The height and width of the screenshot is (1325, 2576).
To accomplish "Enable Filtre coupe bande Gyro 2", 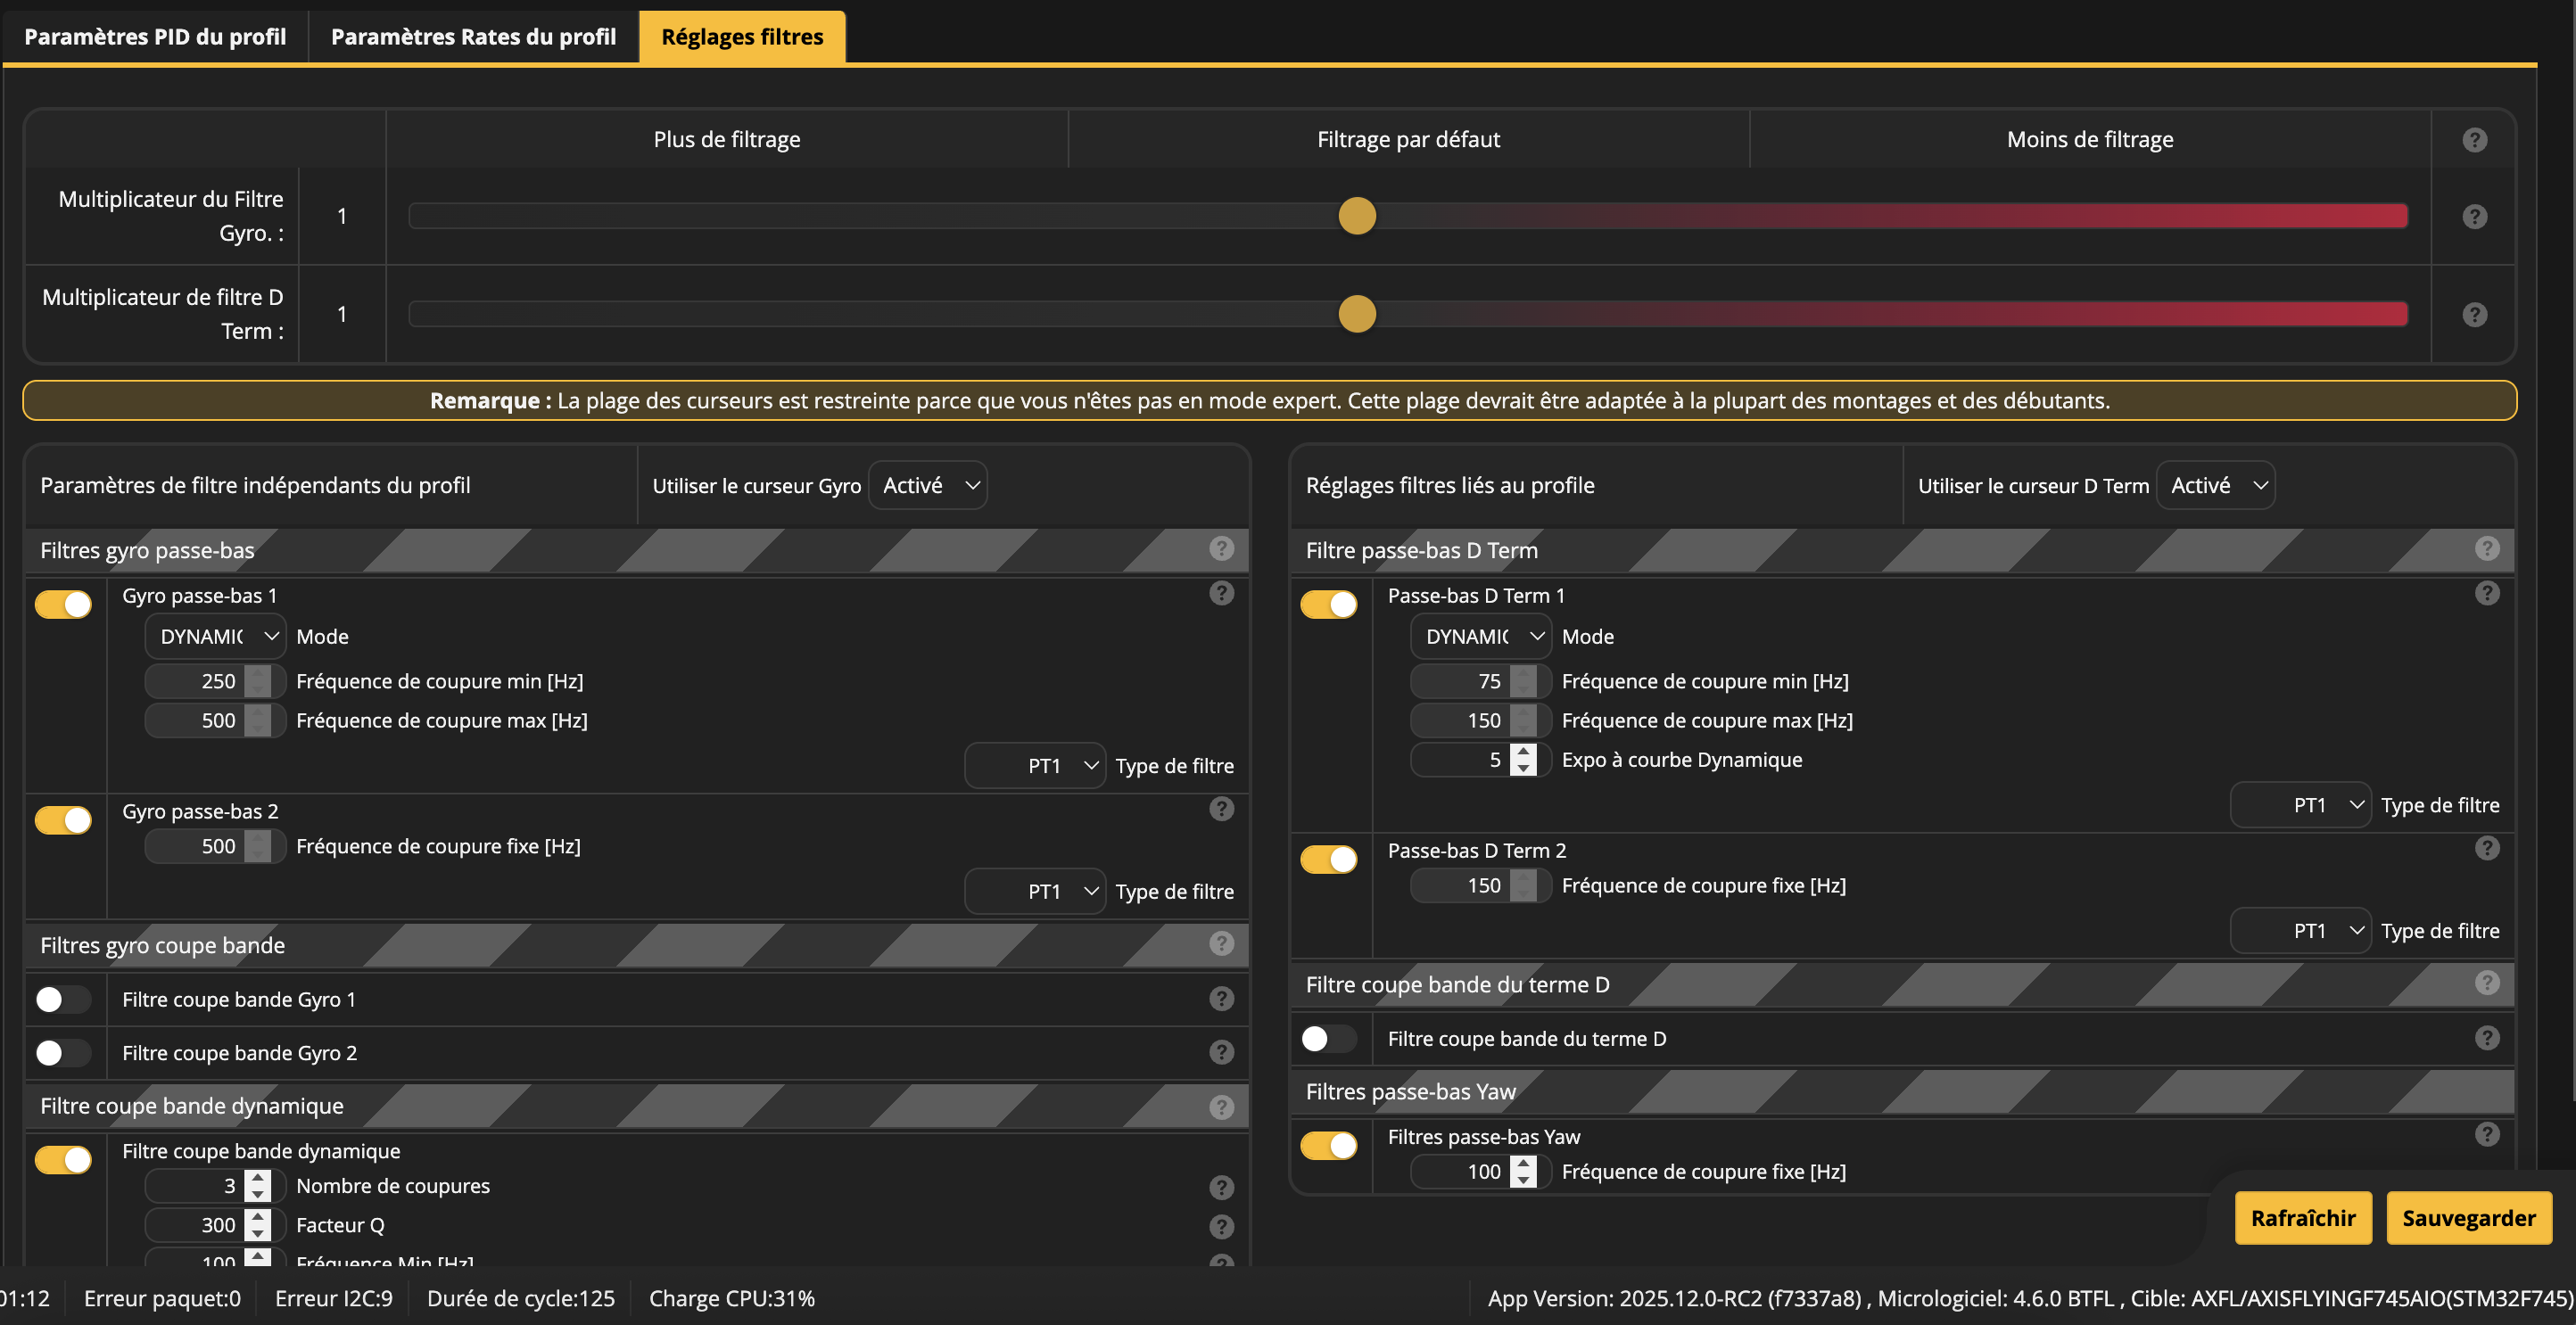I will point(63,1052).
